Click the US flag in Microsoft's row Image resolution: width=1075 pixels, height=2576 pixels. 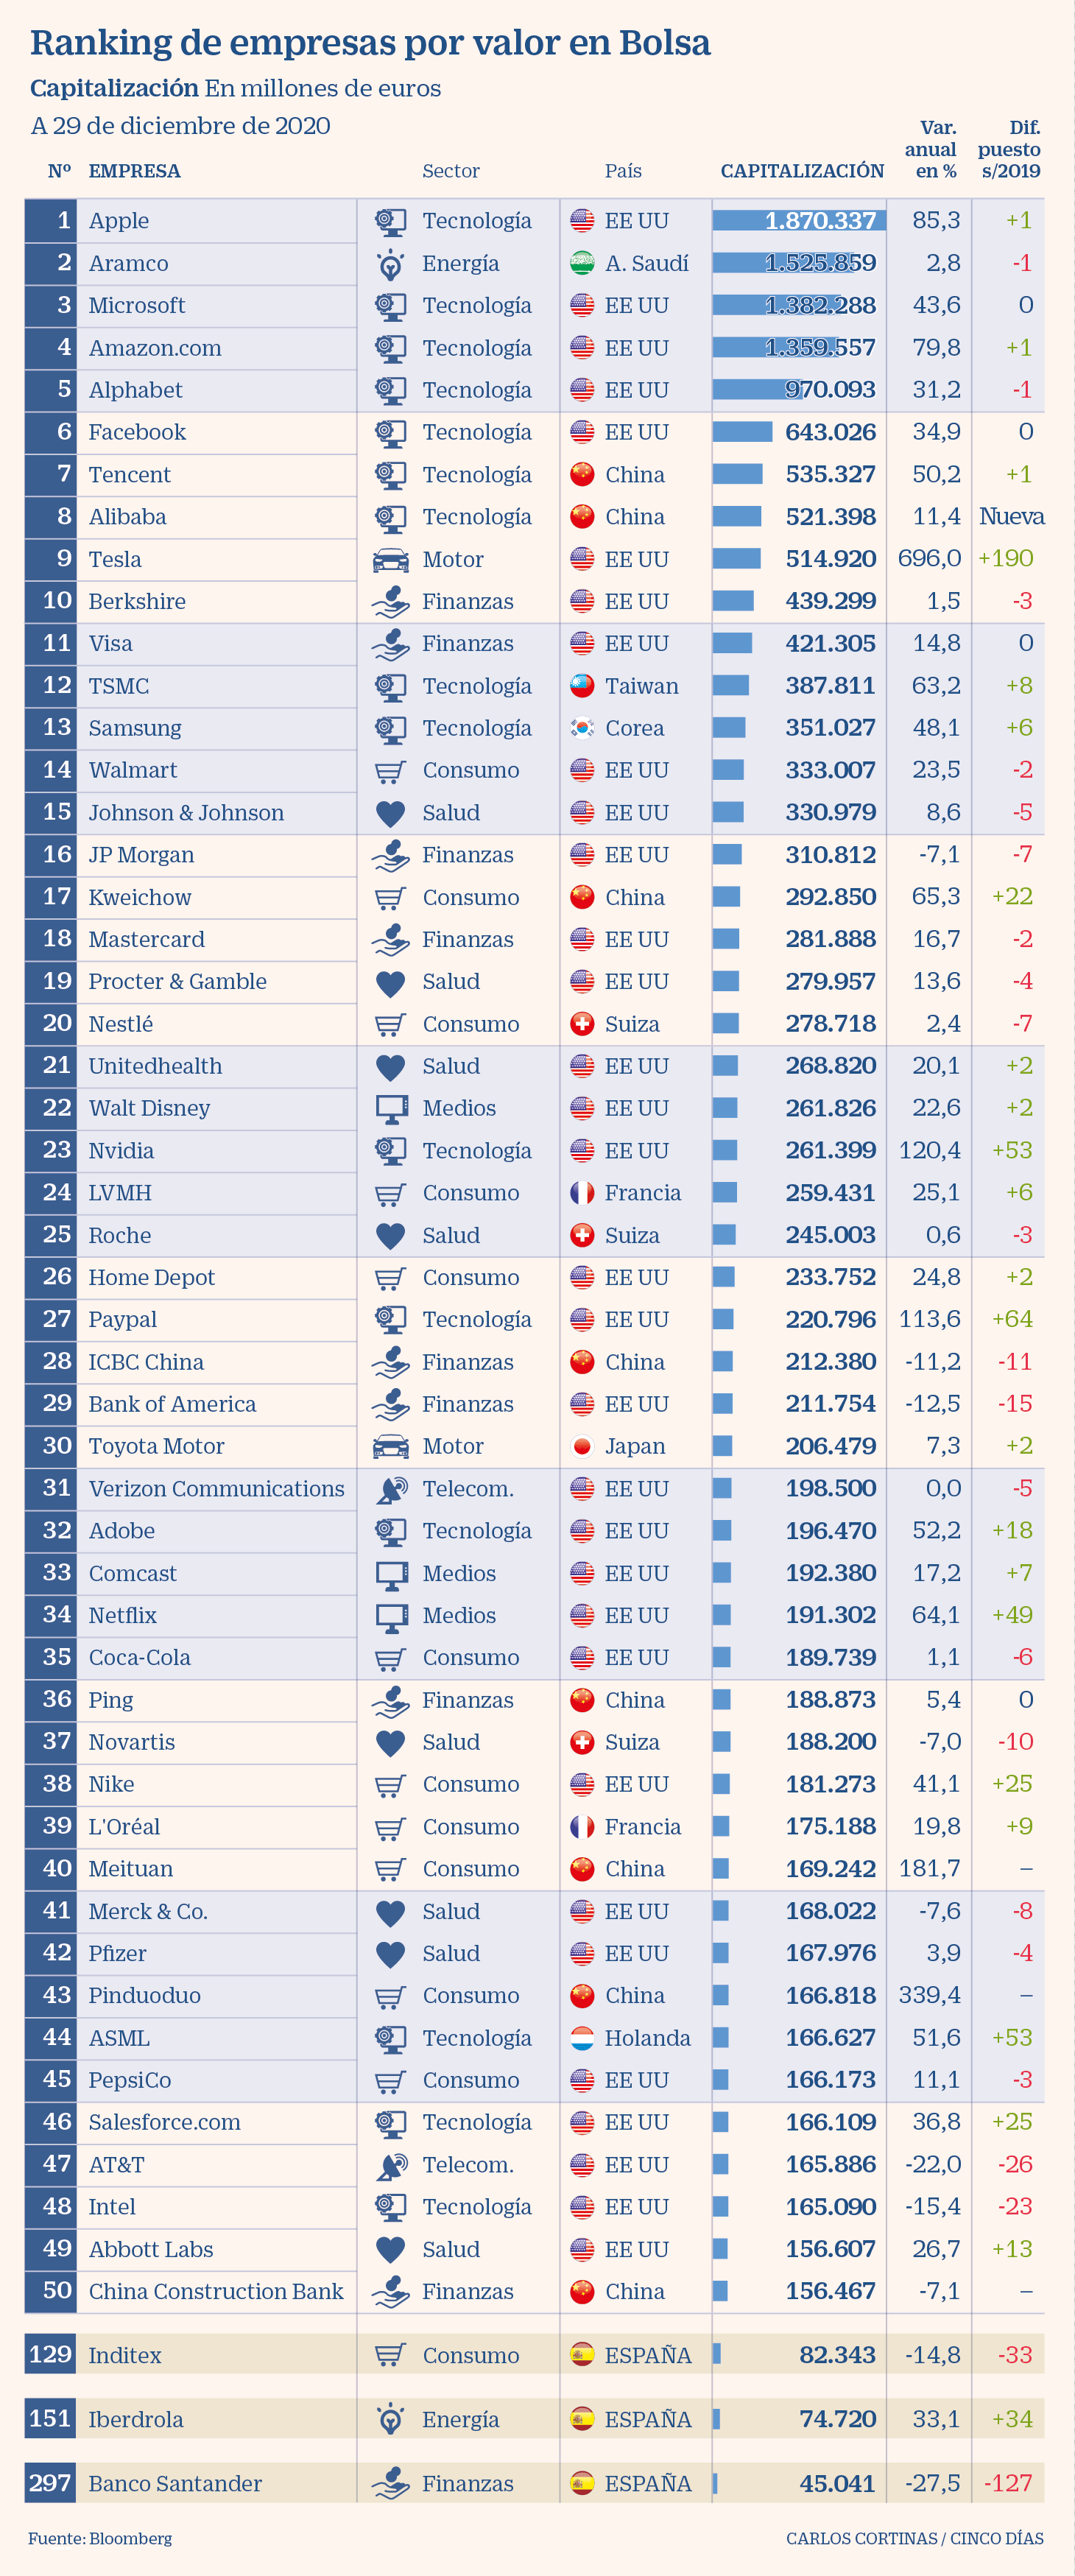tap(582, 306)
